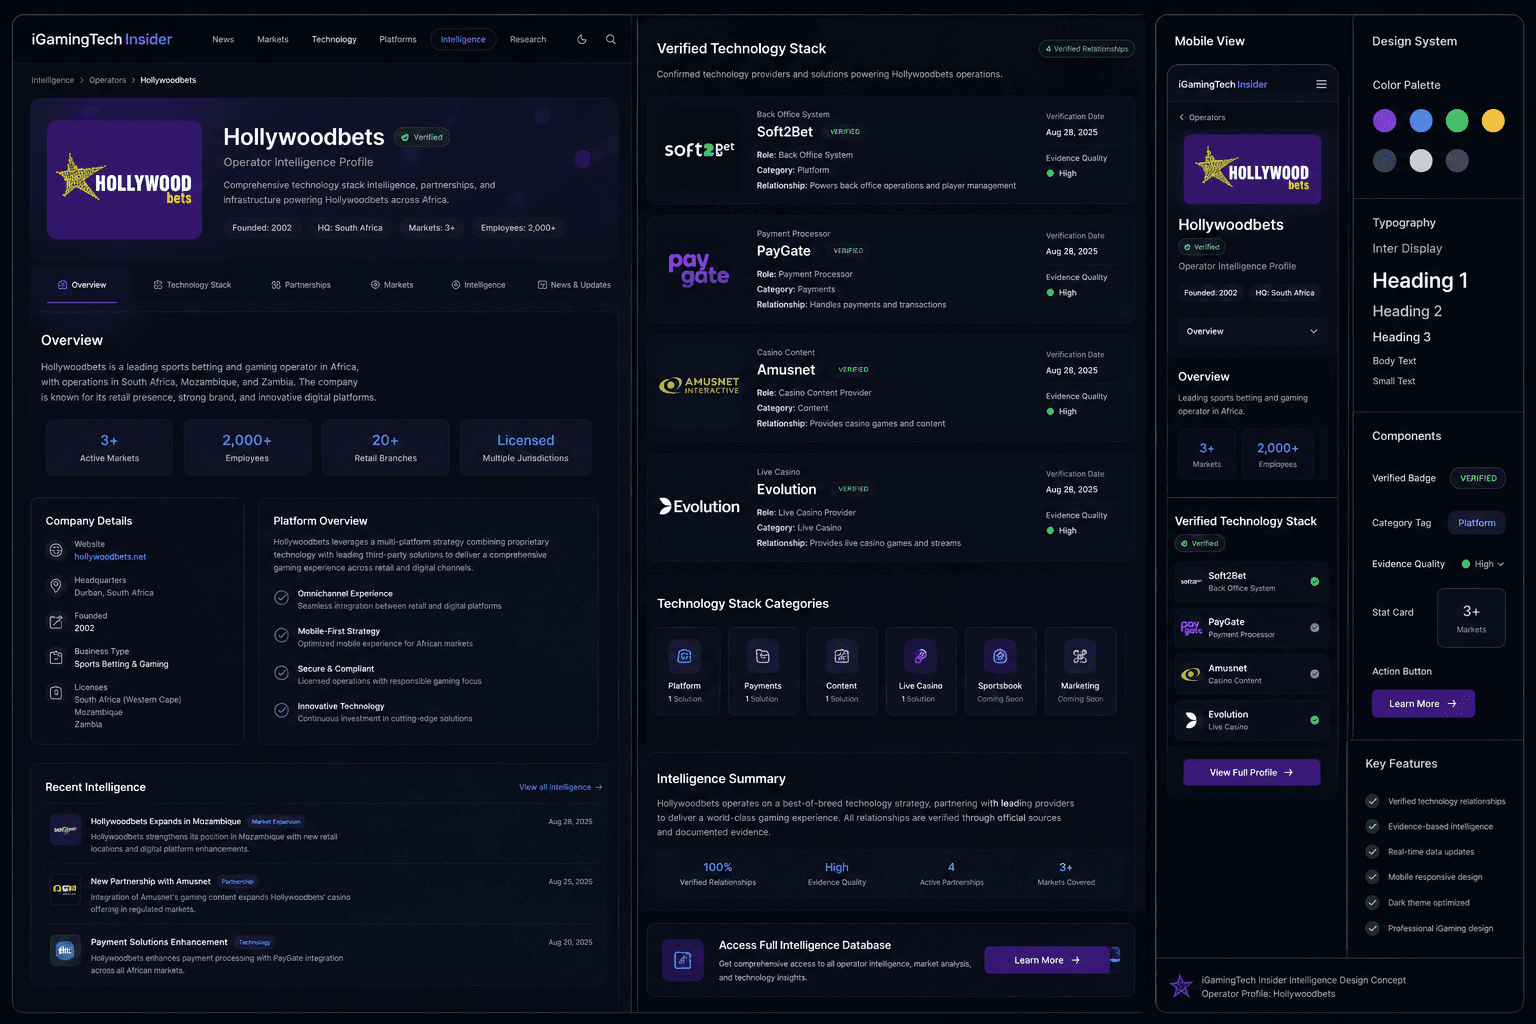The width and height of the screenshot is (1536, 1024).
Task: Select the Live Casino category icon card
Action: point(921,671)
